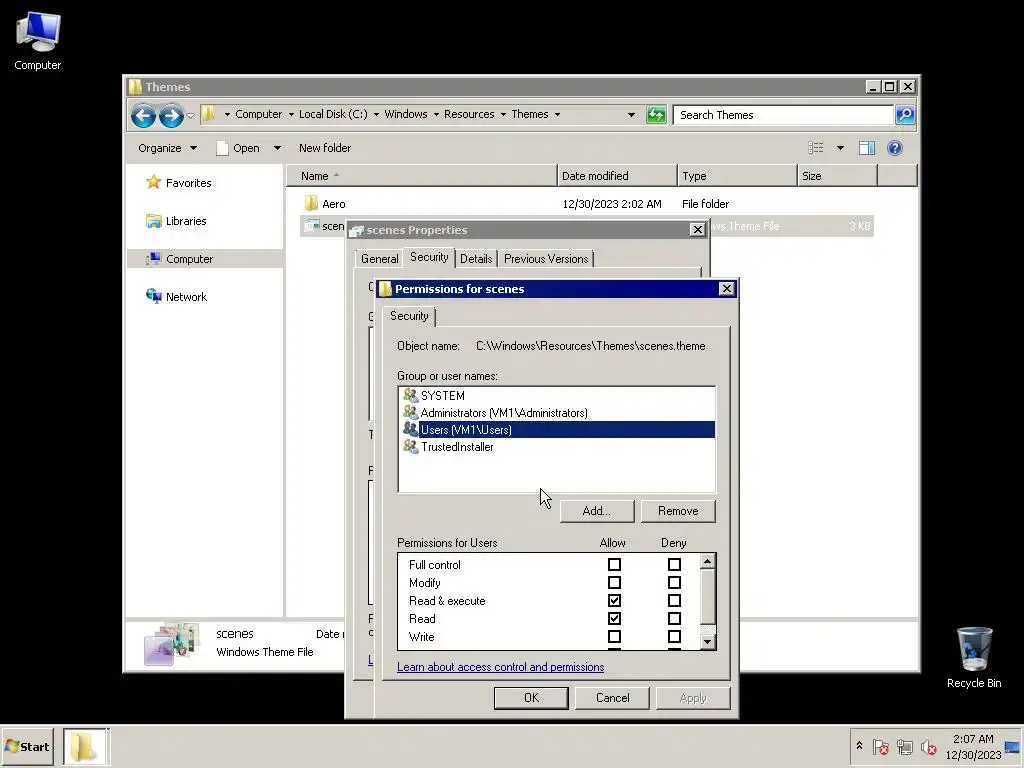Allow Write permission for Users
1024x768 pixels.
pyautogui.click(x=614, y=637)
